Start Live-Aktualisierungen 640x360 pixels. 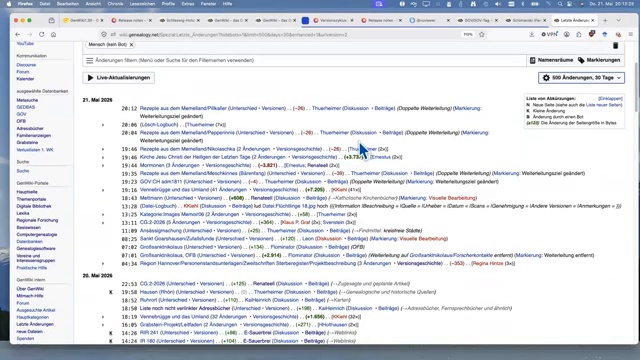(118, 78)
